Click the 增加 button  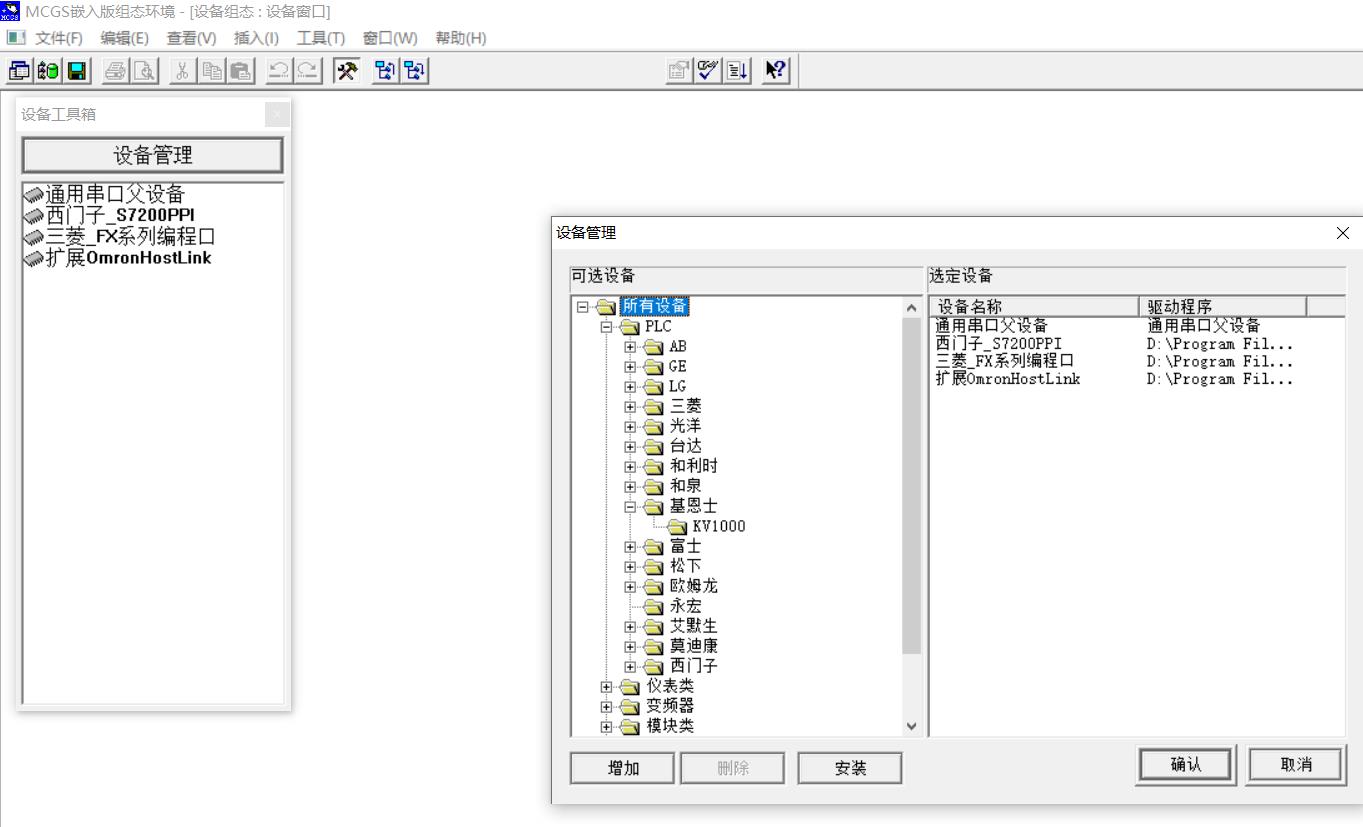pyautogui.click(x=623, y=768)
